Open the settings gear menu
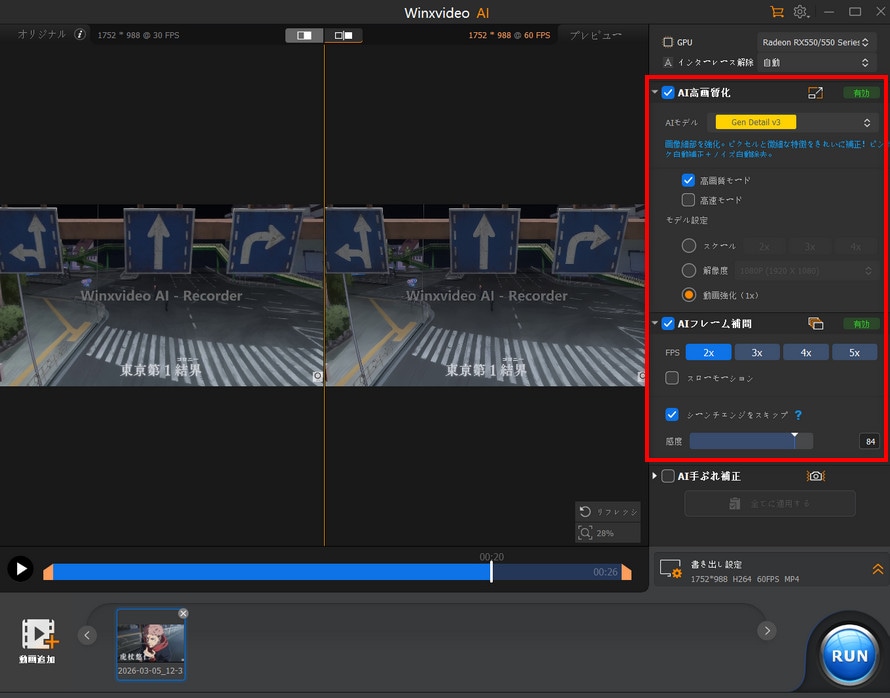The height and width of the screenshot is (698, 890). (x=800, y=12)
